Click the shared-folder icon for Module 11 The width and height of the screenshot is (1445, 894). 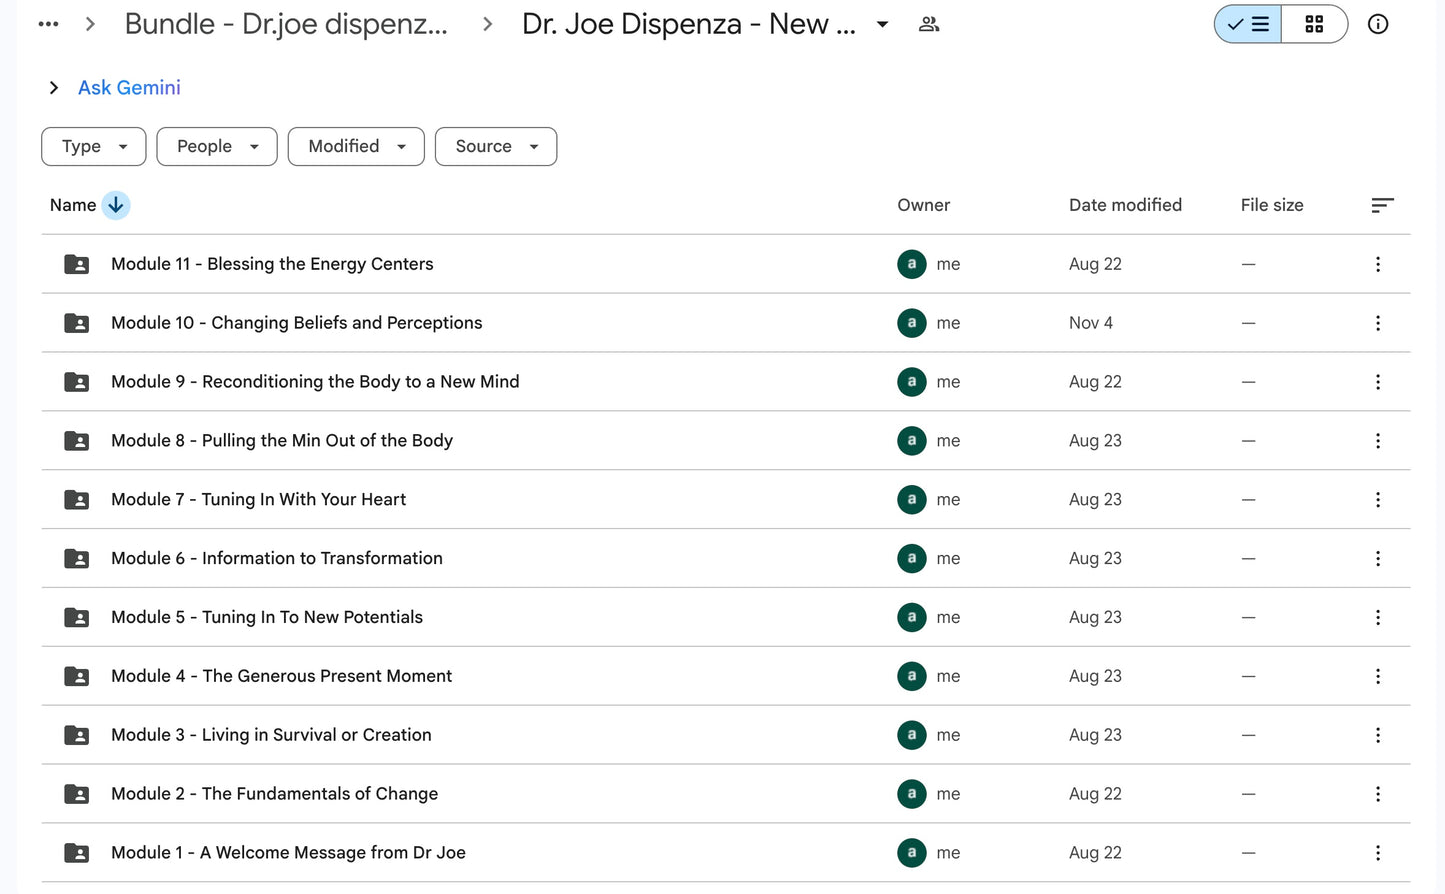[x=76, y=264]
